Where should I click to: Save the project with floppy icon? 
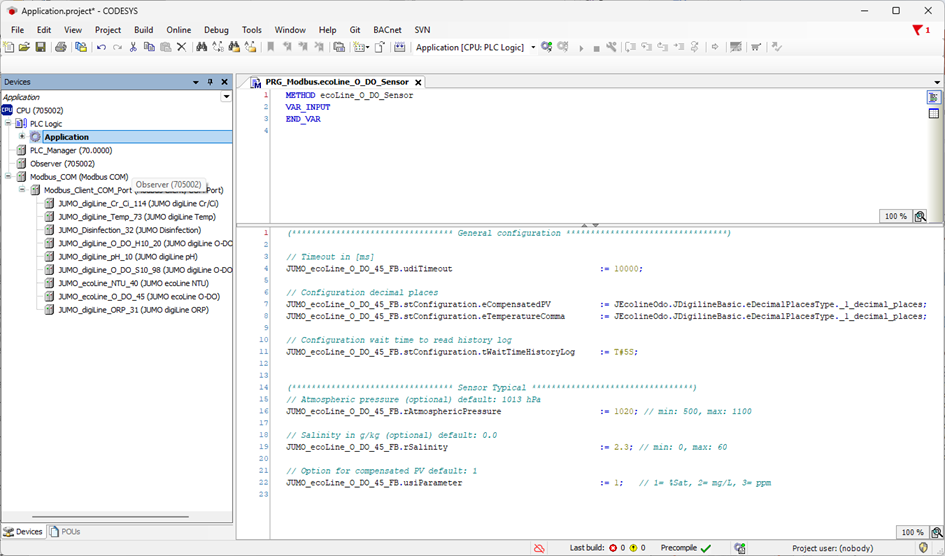[x=40, y=47]
